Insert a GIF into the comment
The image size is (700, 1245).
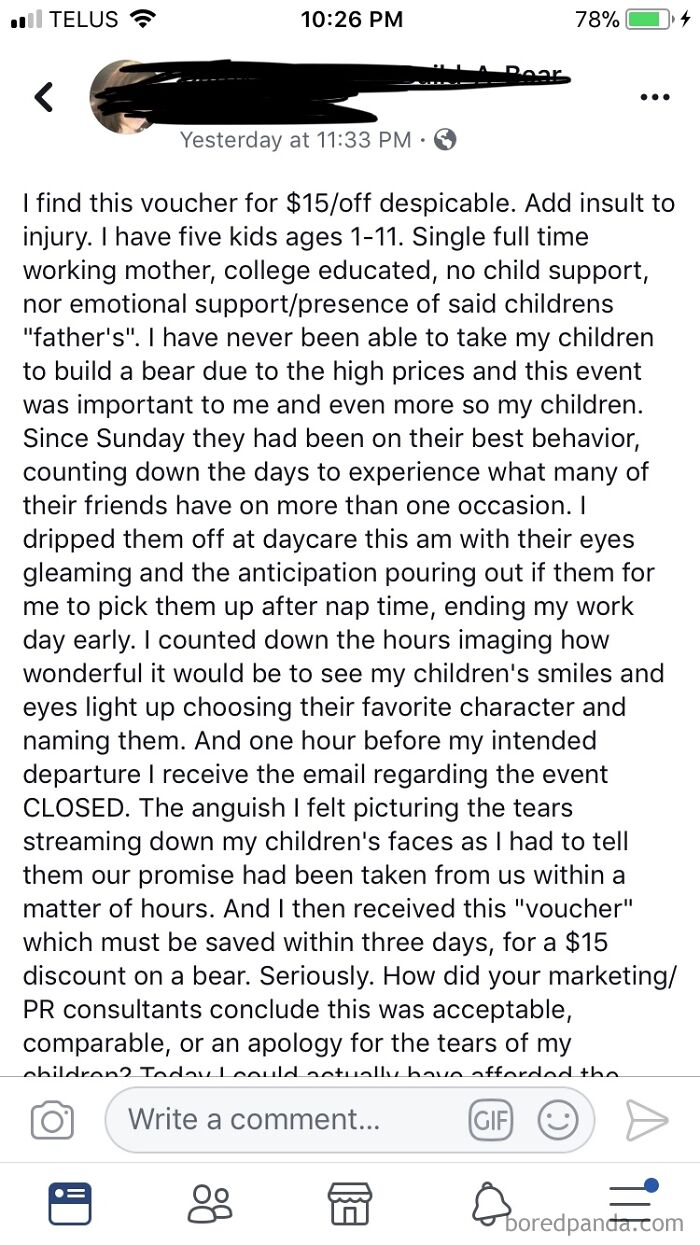point(489,1120)
